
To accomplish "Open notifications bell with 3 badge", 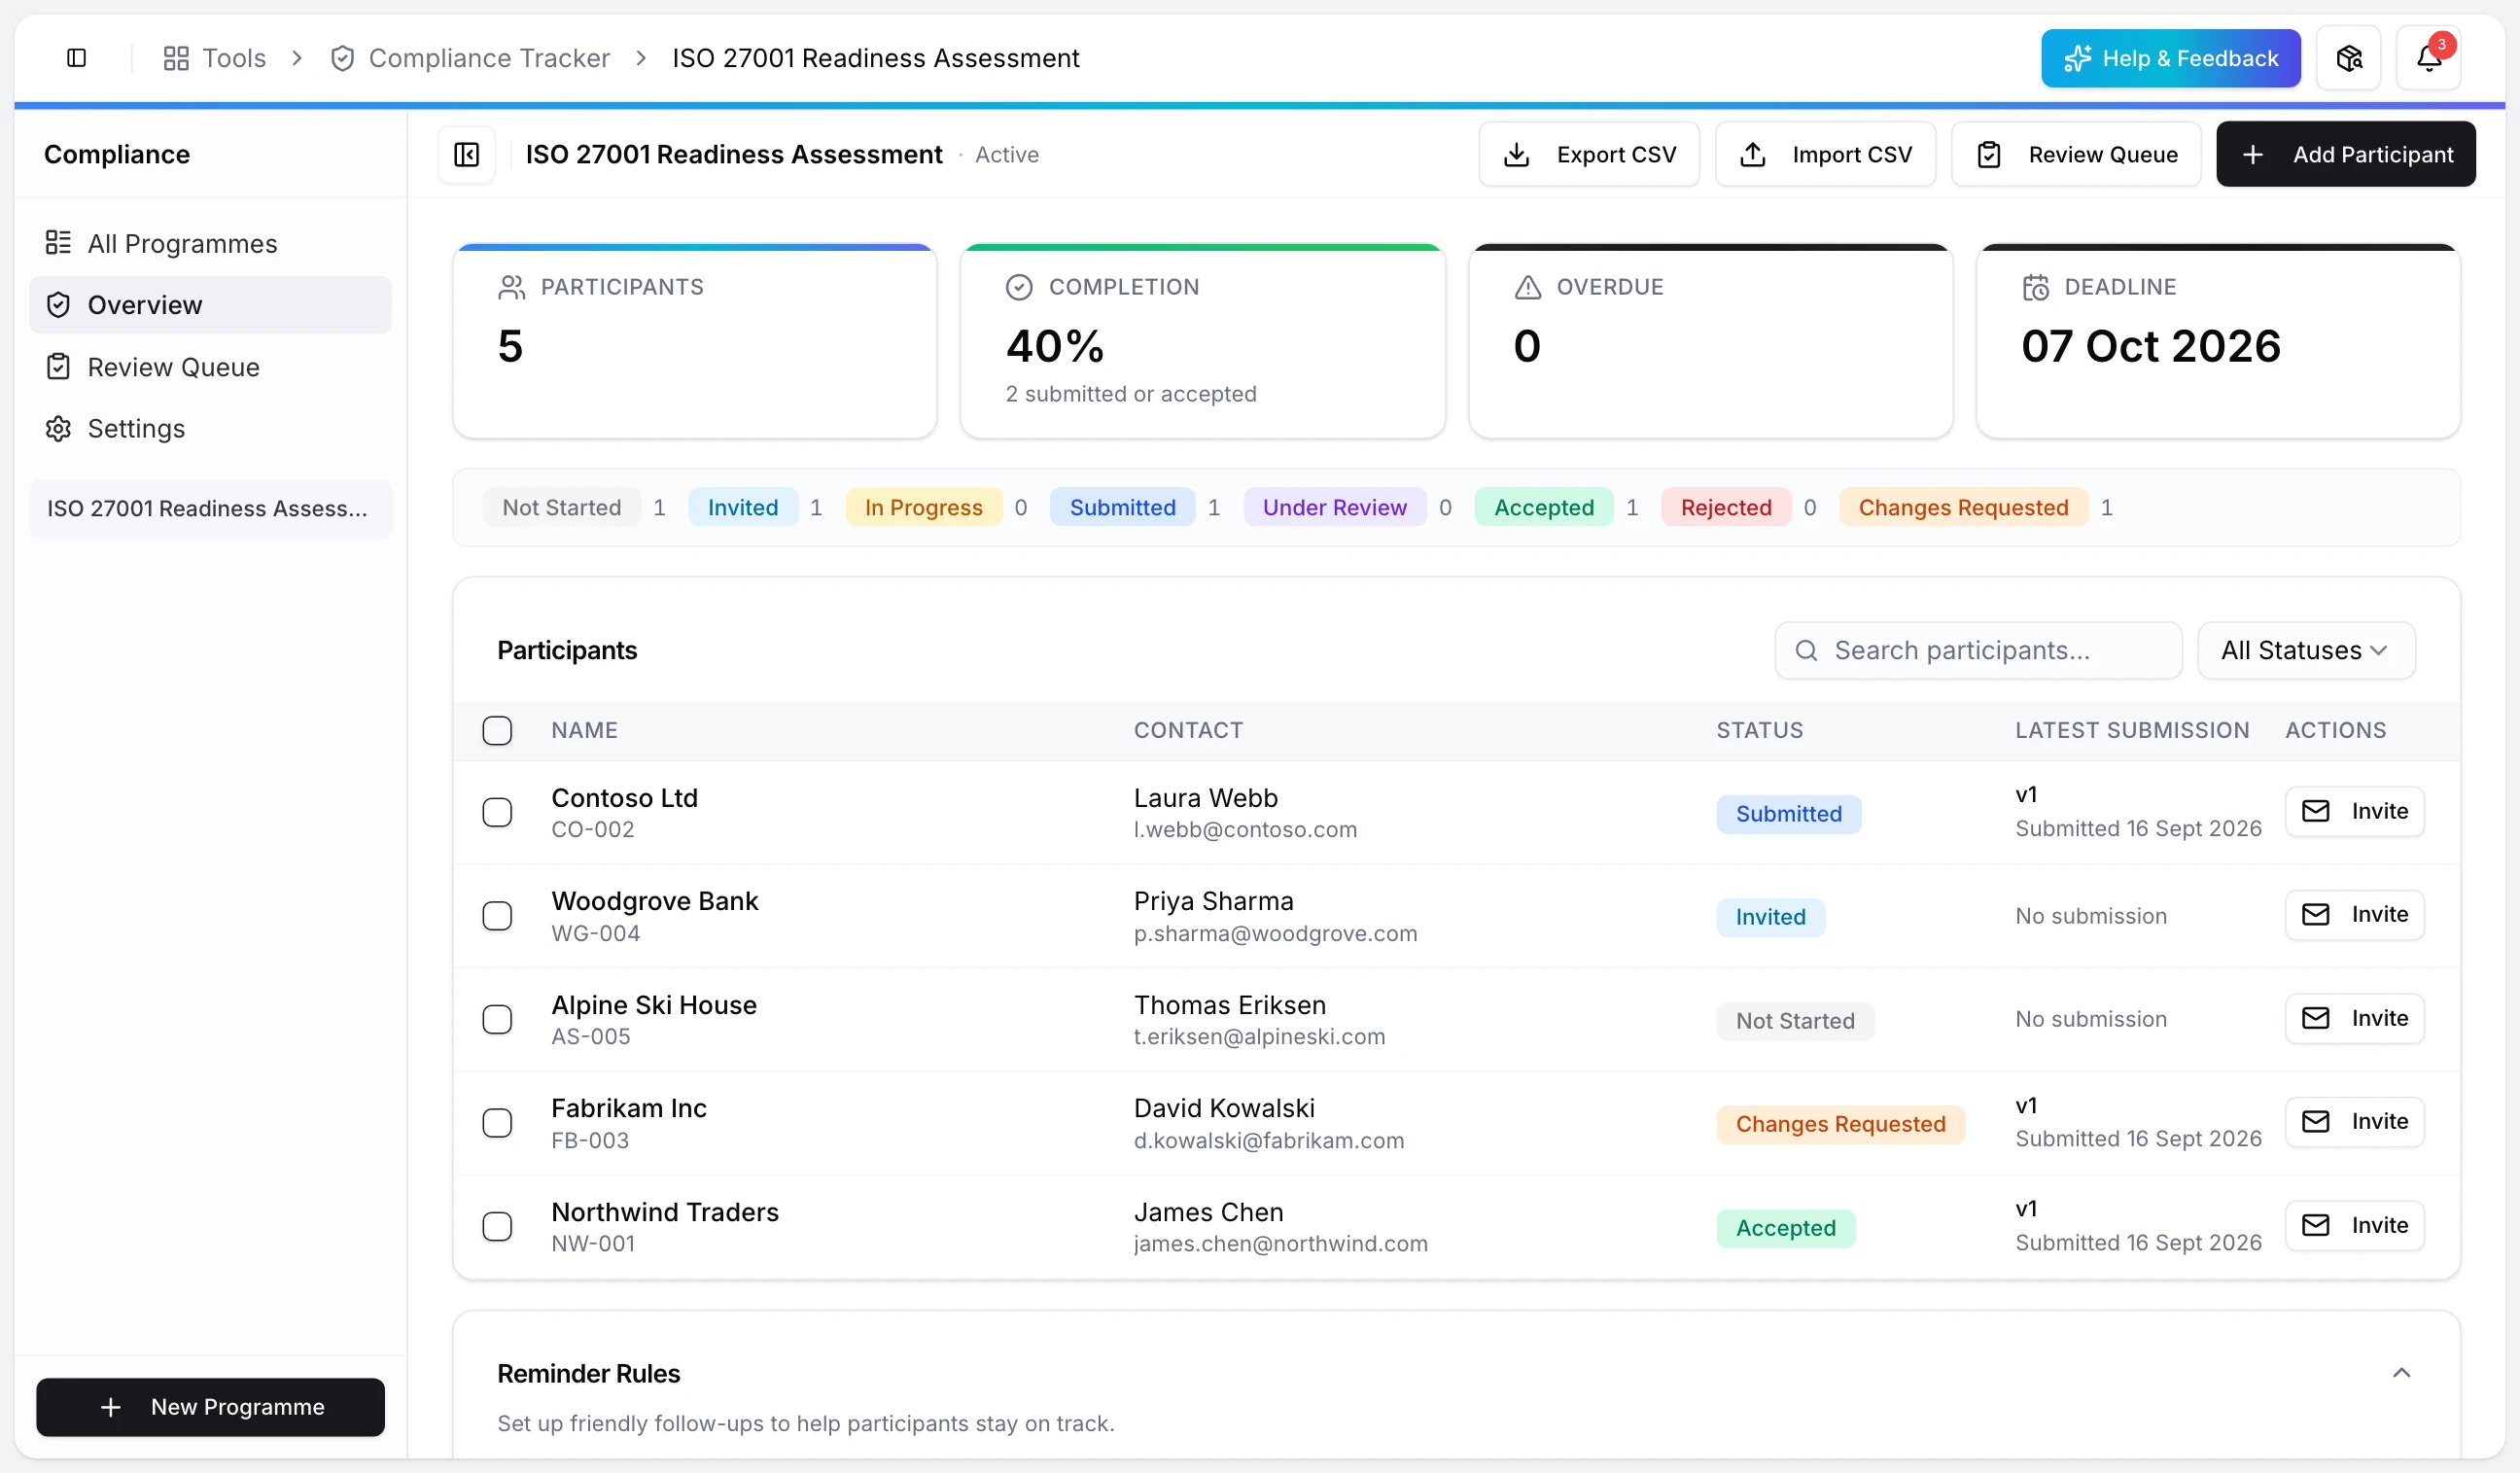I will [x=2429, y=58].
